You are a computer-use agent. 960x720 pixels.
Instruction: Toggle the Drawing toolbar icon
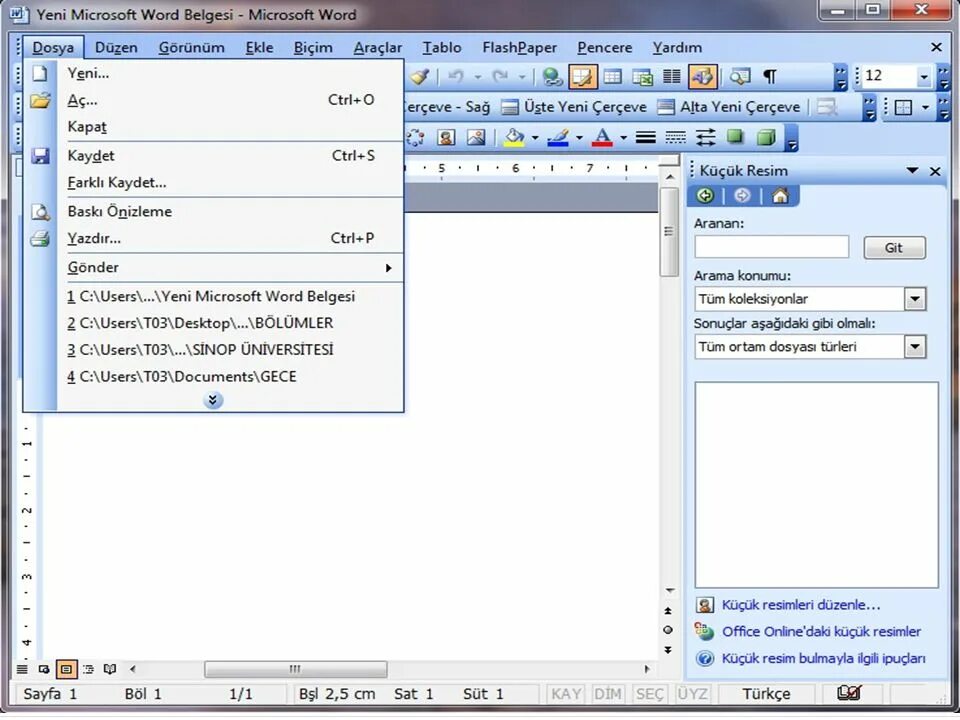tap(702, 77)
